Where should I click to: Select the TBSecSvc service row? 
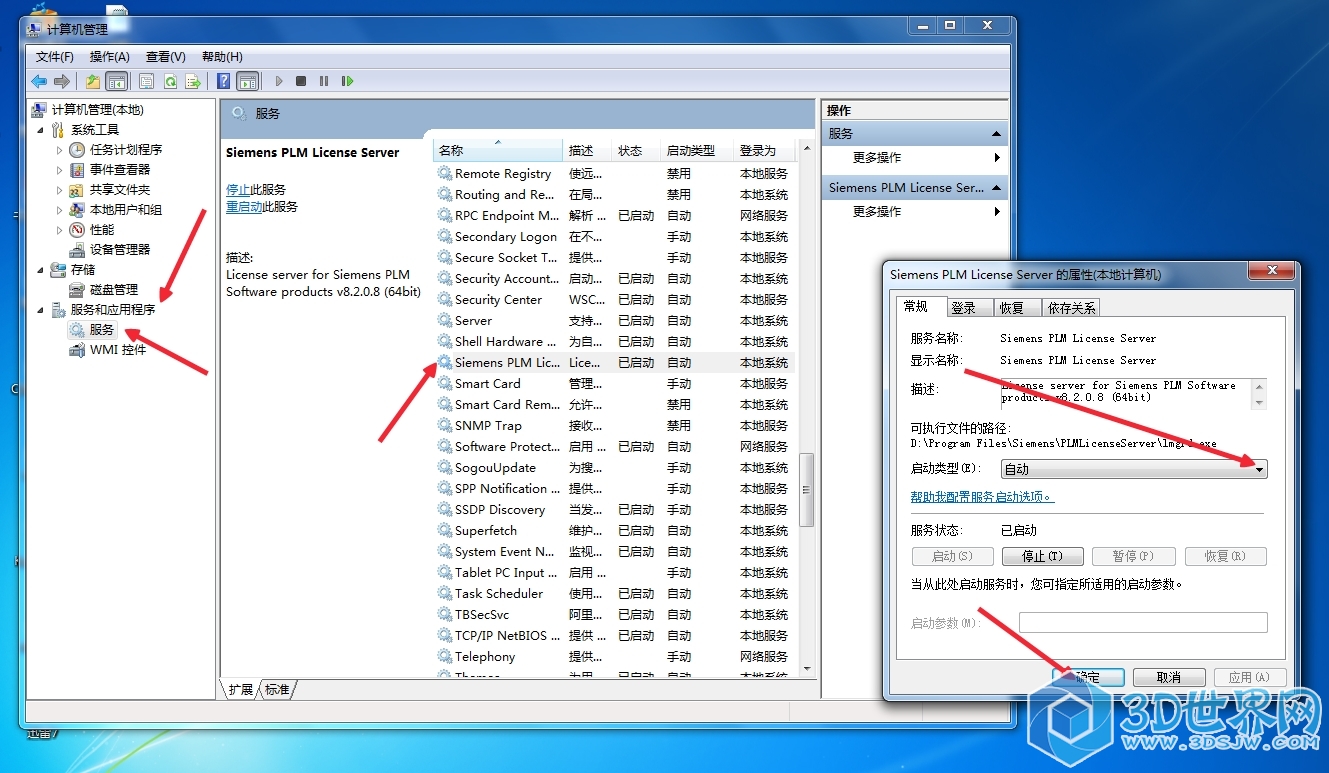click(x=614, y=615)
